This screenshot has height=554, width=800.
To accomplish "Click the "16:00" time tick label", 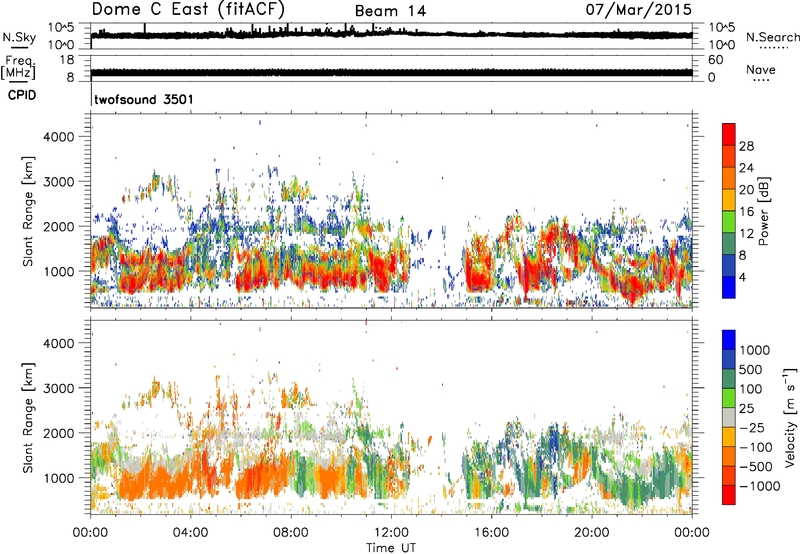I will (491, 533).
